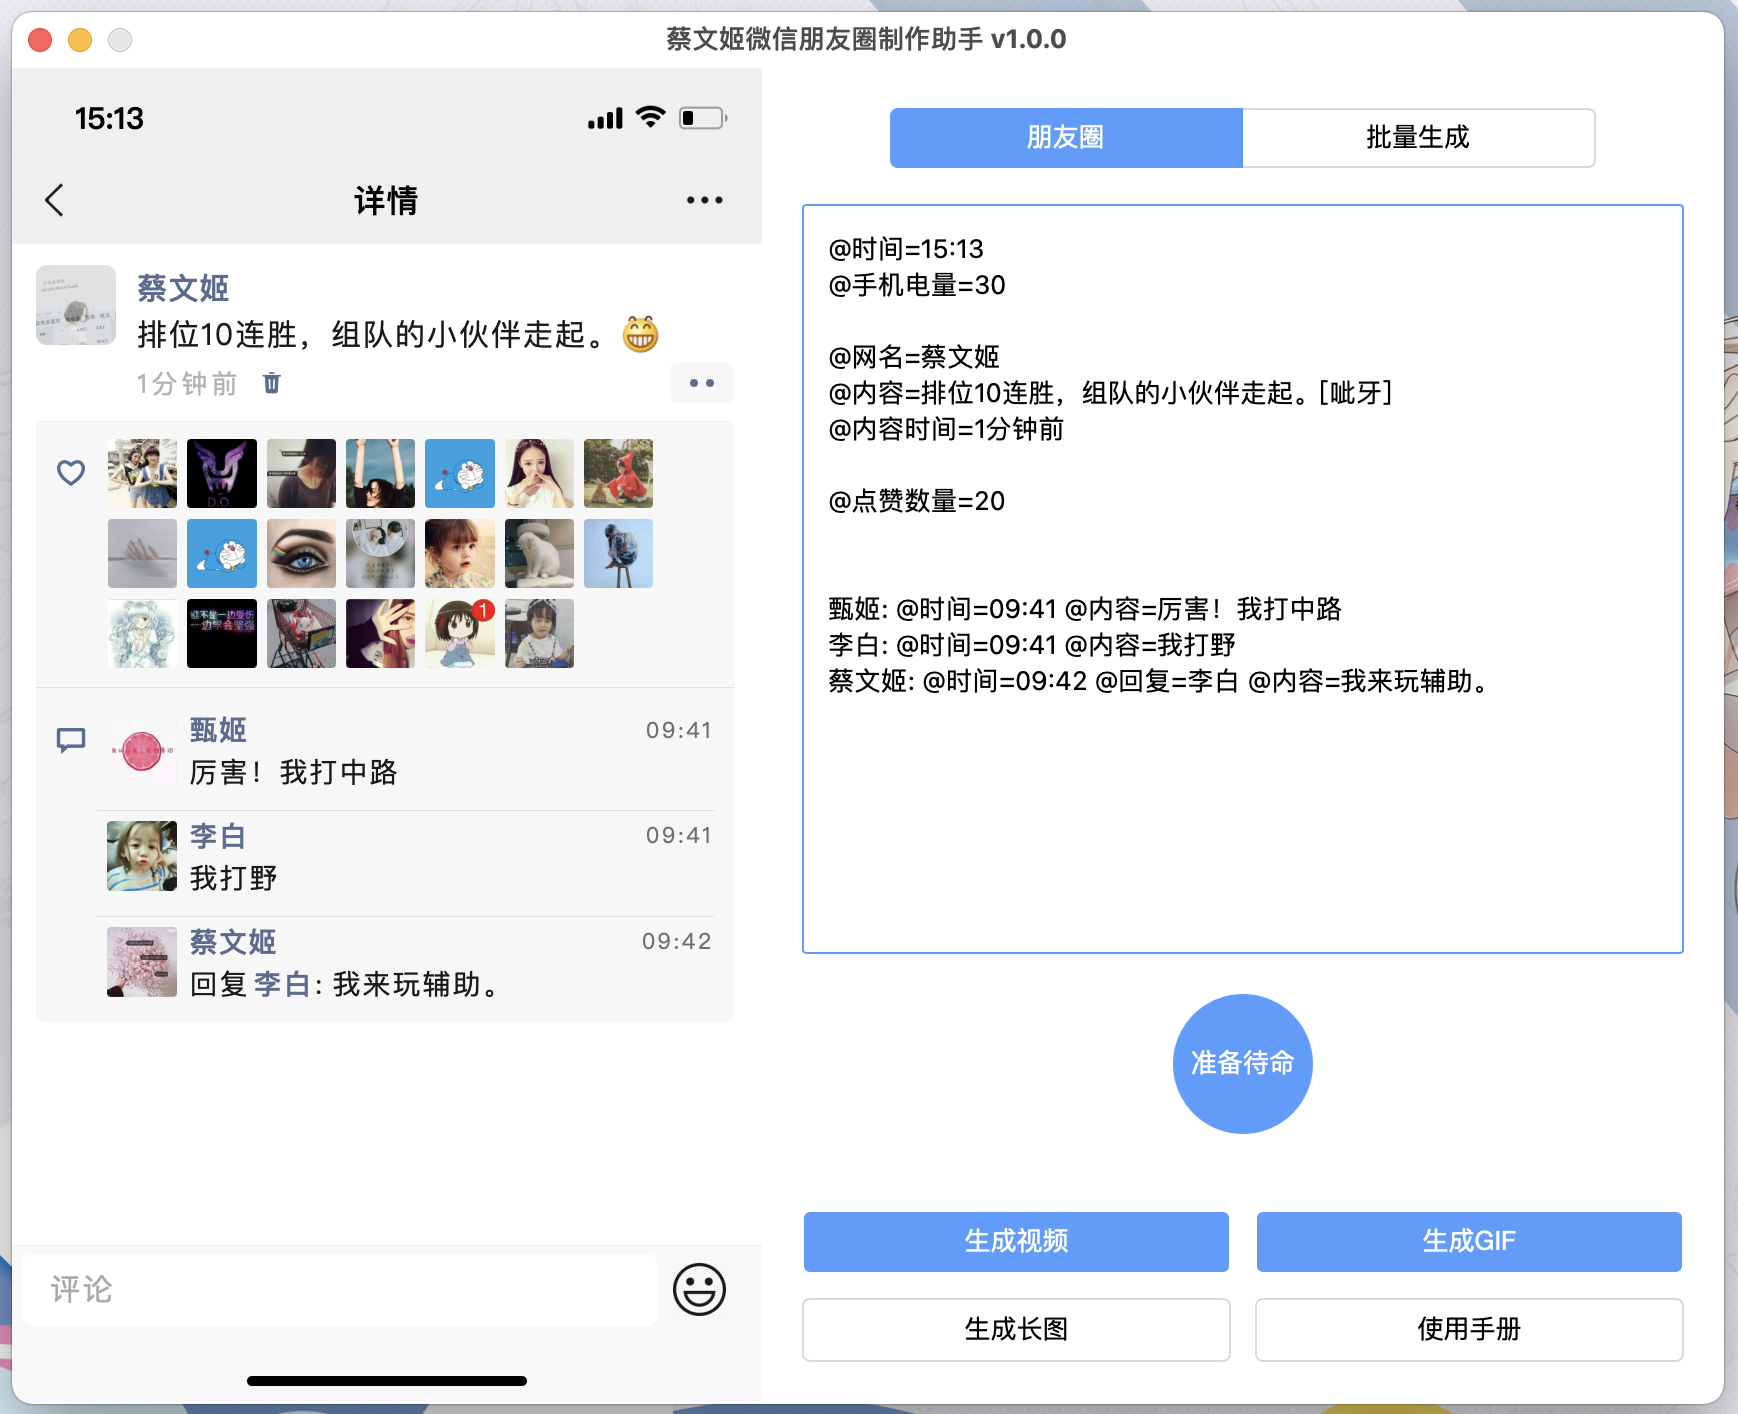Open 李白's baby photo comment avatar
1738x1414 pixels.
(142, 856)
